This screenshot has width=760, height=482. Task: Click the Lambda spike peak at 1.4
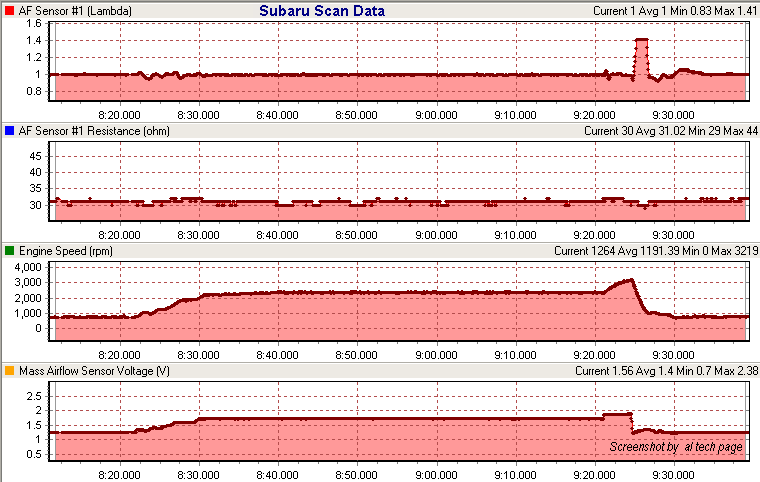[642, 40]
